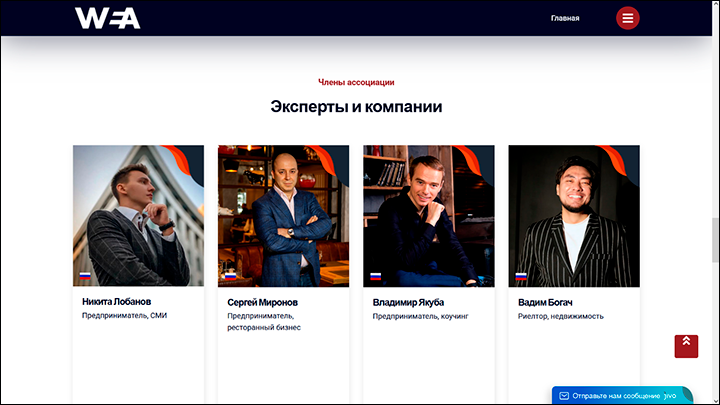
Task: Click the Russian flag on Сергей Миронов's photo
Action: 231,276
